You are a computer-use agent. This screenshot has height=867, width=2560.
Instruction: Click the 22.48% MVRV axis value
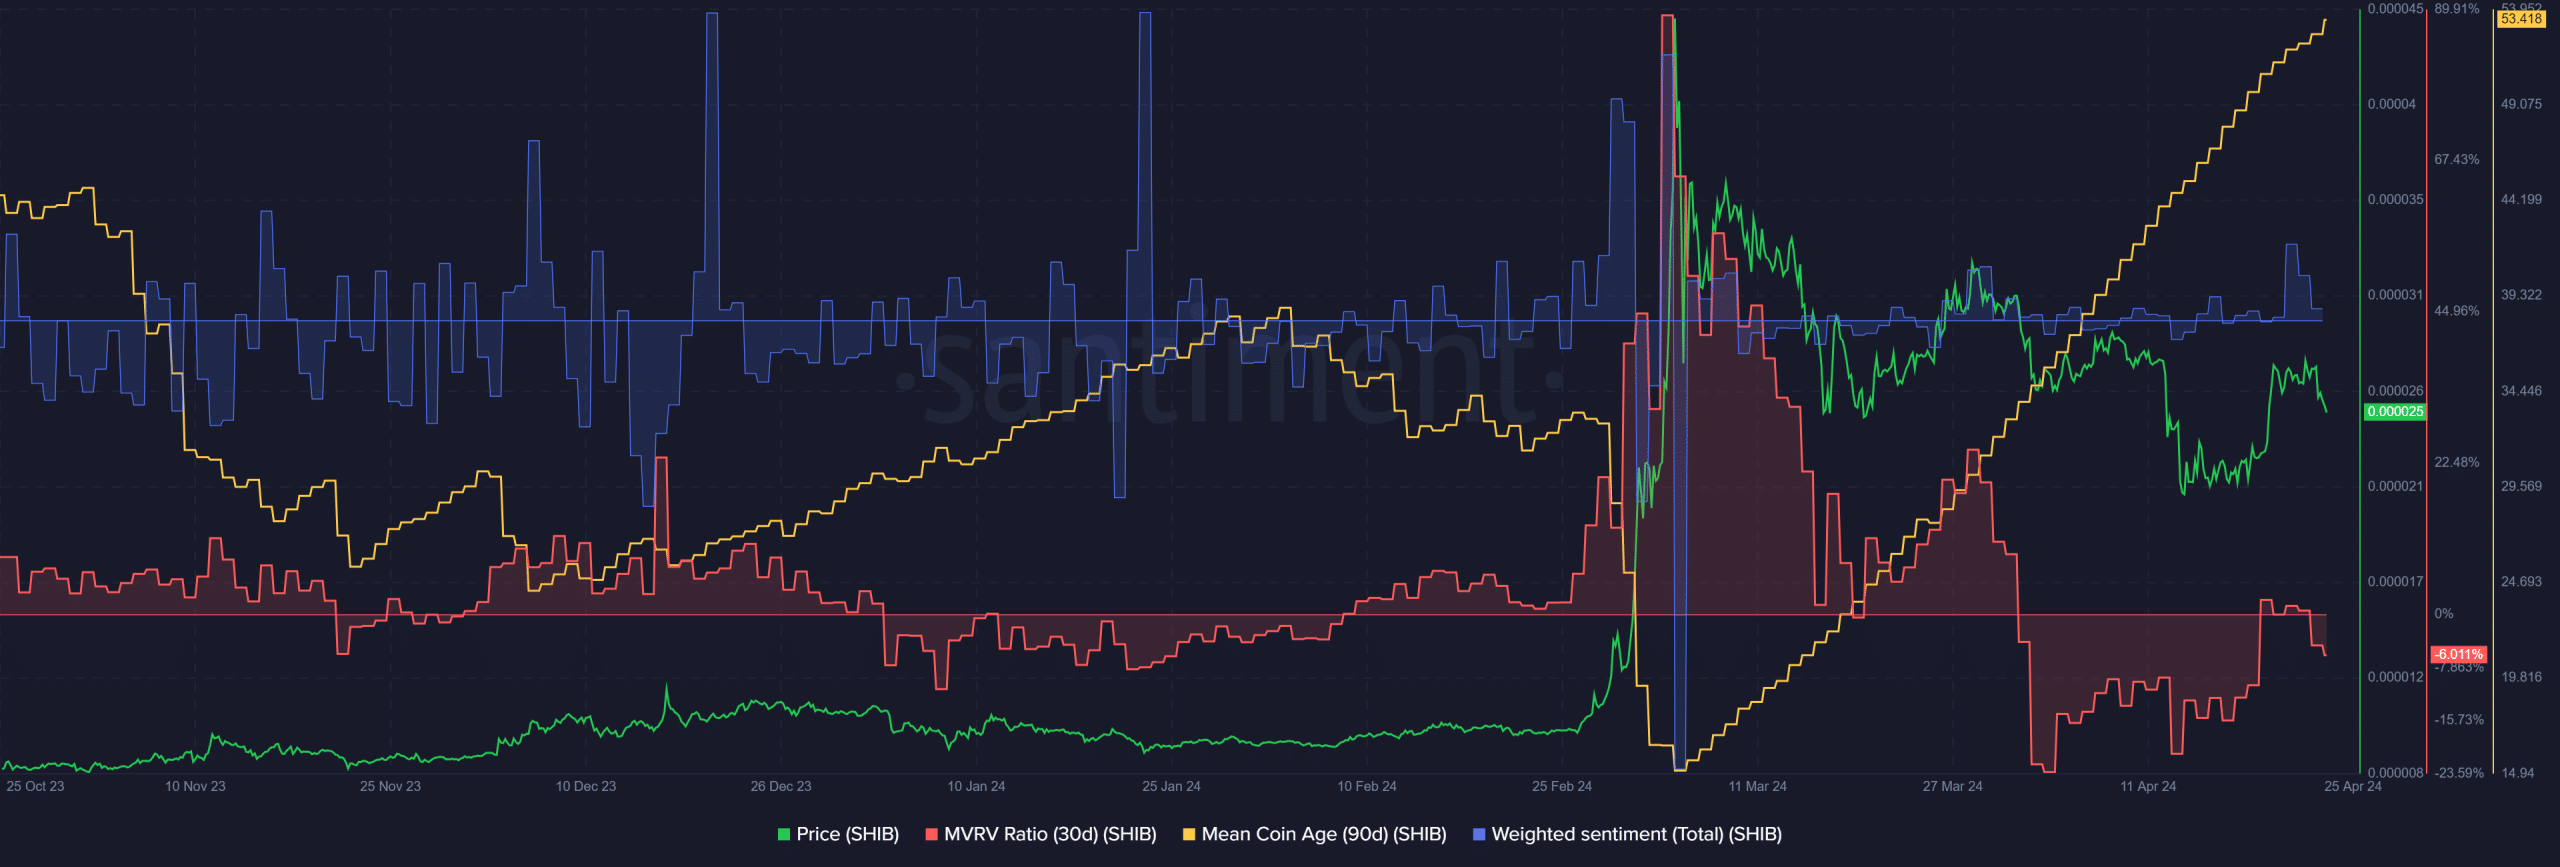pyautogui.click(x=2457, y=462)
